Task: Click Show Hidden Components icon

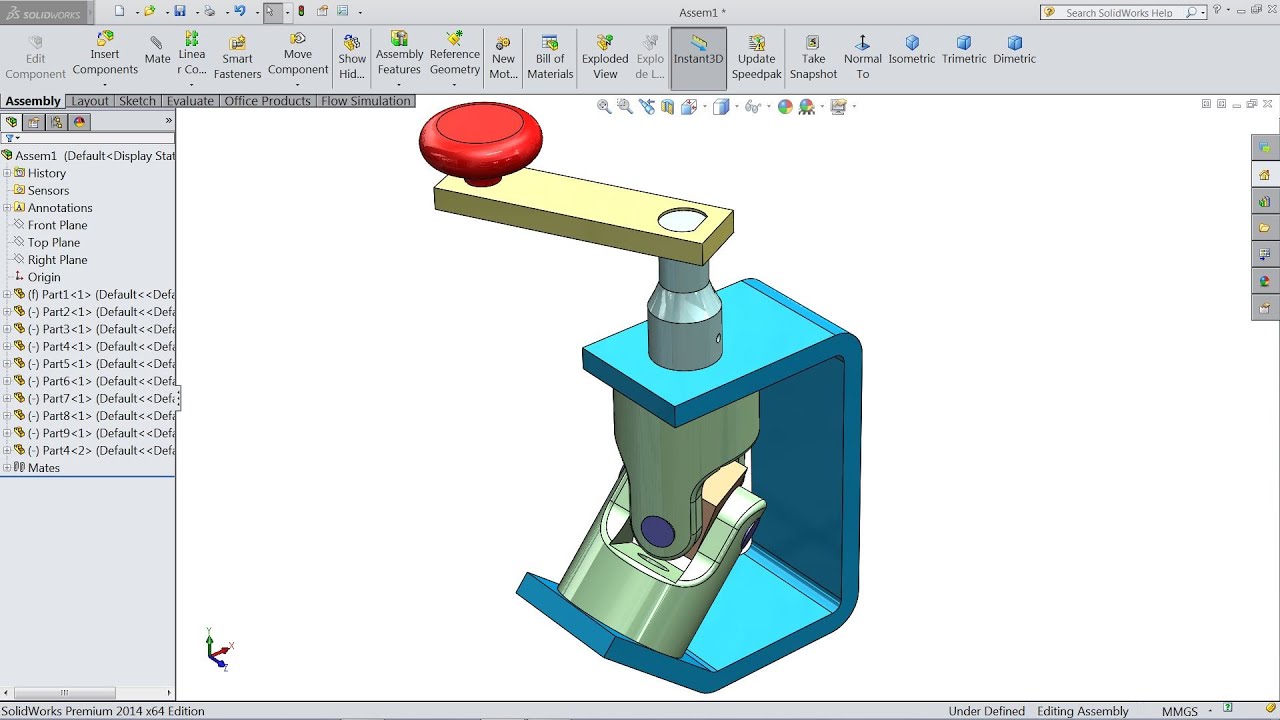Action: click(x=352, y=42)
